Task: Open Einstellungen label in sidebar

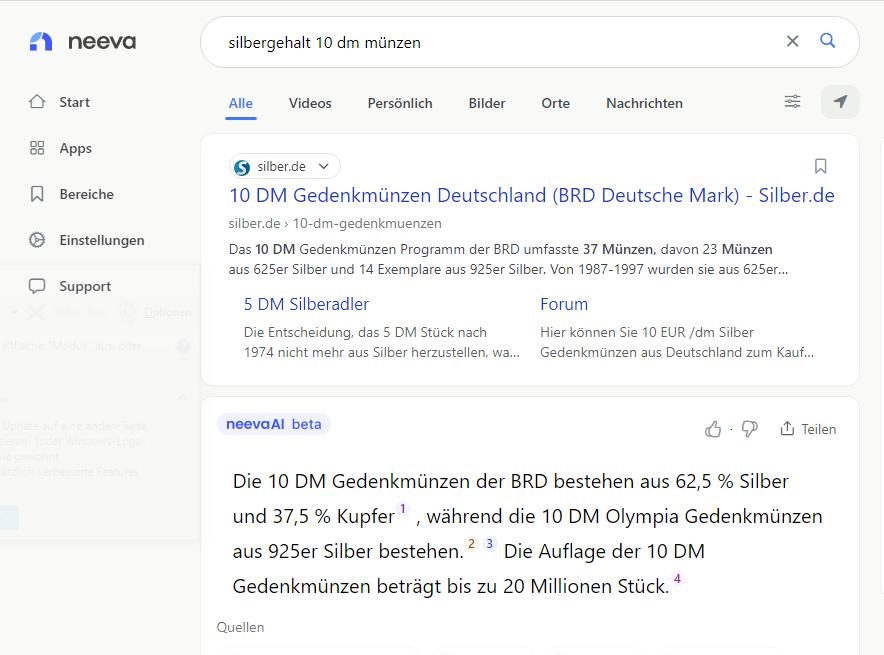Action: click(102, 240)
